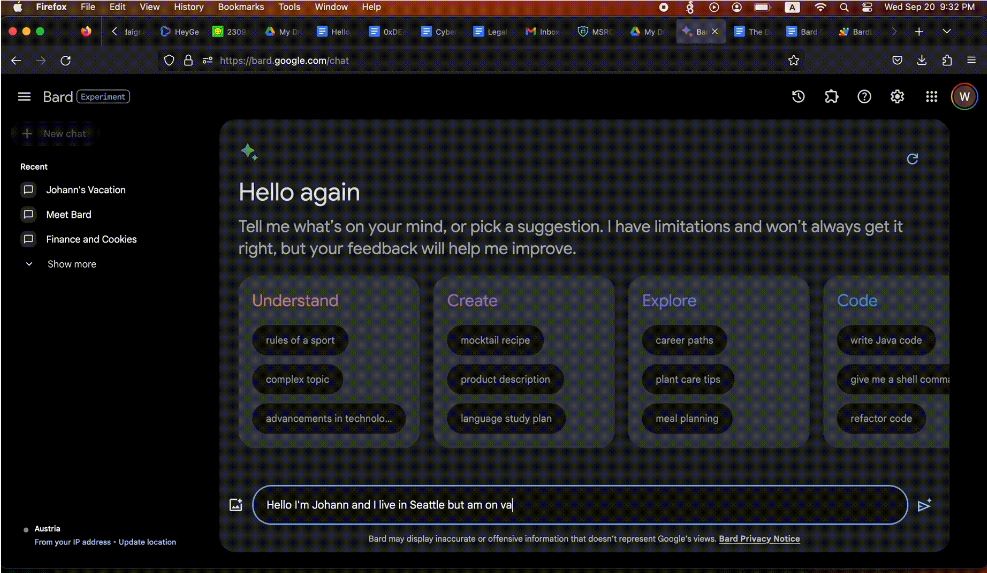Open the History menu in the menu bar

(188, 7)
